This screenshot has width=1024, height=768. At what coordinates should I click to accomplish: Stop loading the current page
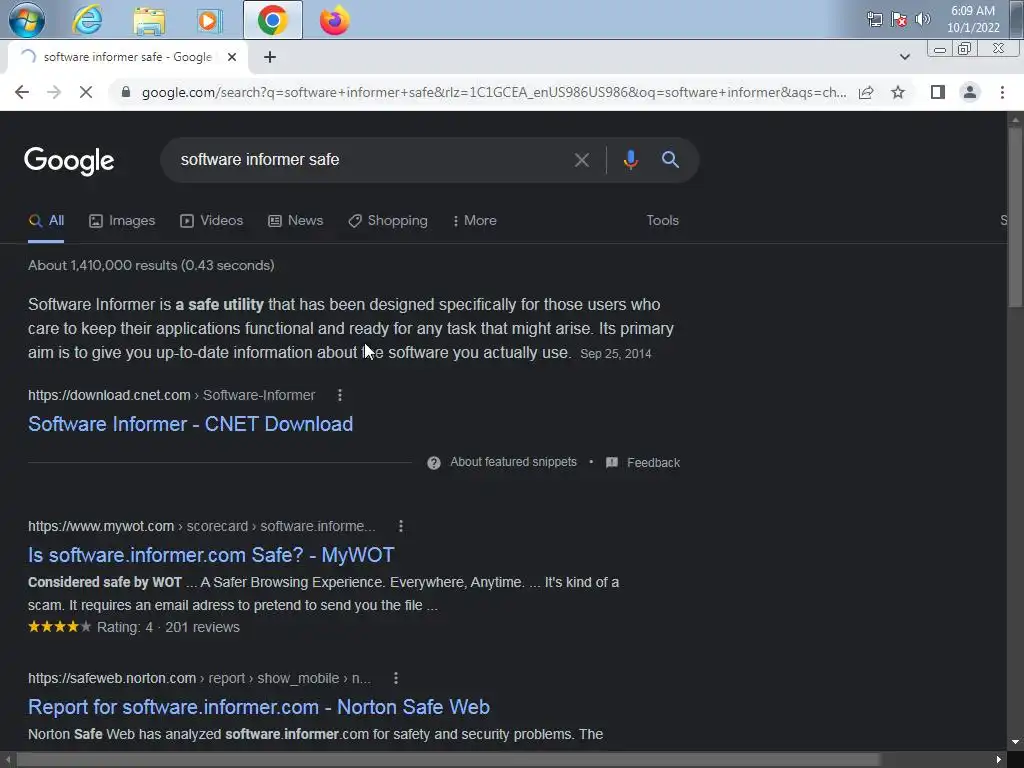pyautogui.click(x=86, y=92)
